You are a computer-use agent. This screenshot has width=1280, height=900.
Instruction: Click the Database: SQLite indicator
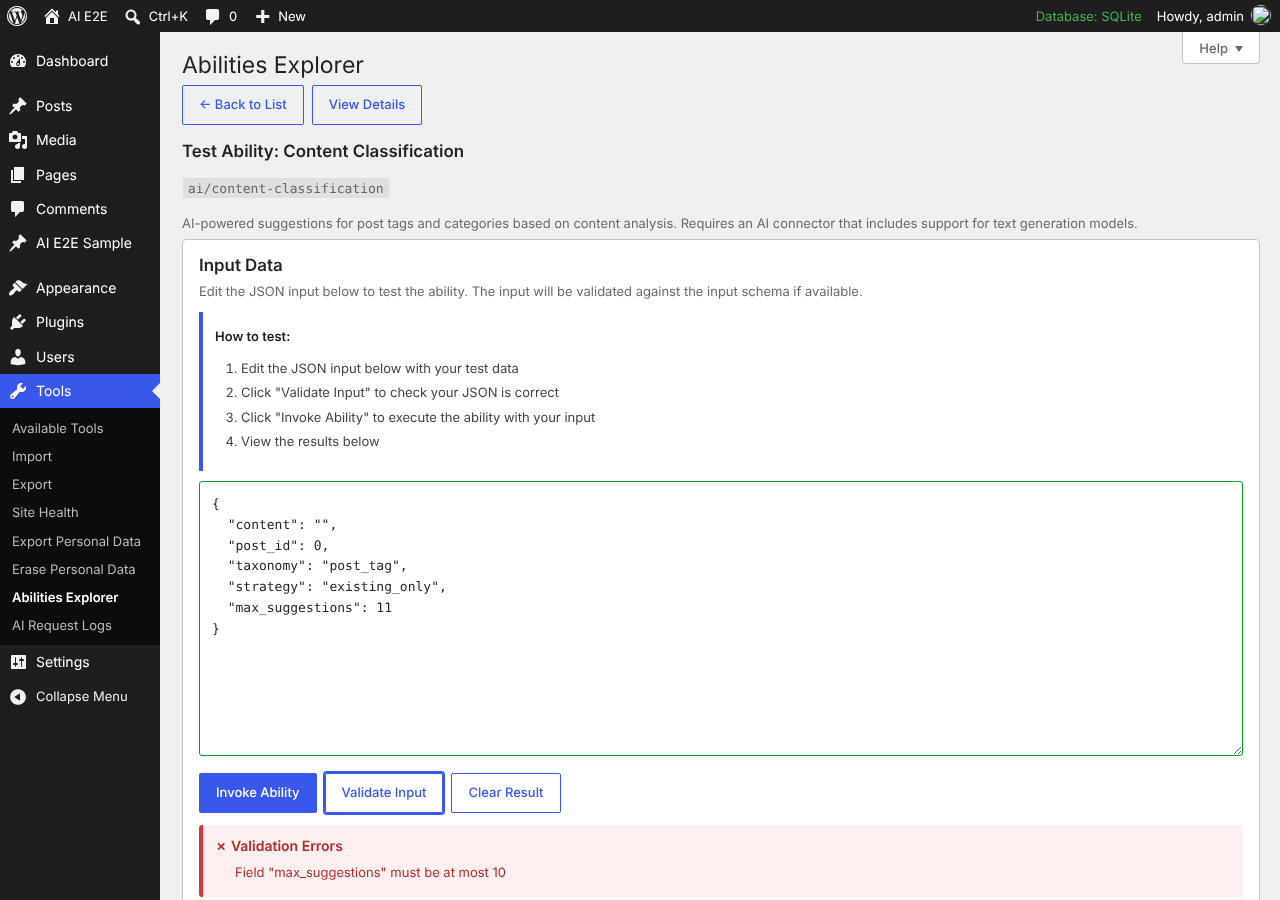click(1088, 16)
